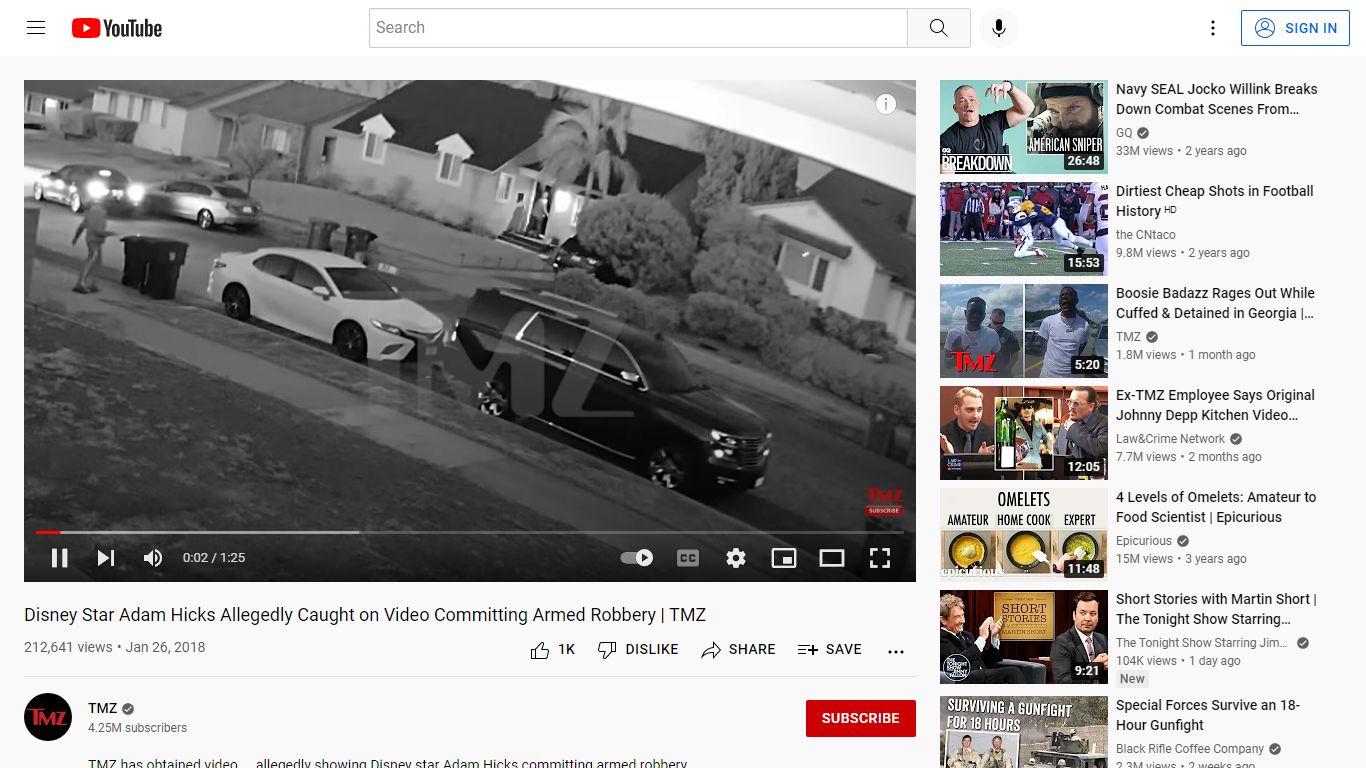Click the 212,641 views count
This screenshot has height=768, width=1366.
[68, 647]
